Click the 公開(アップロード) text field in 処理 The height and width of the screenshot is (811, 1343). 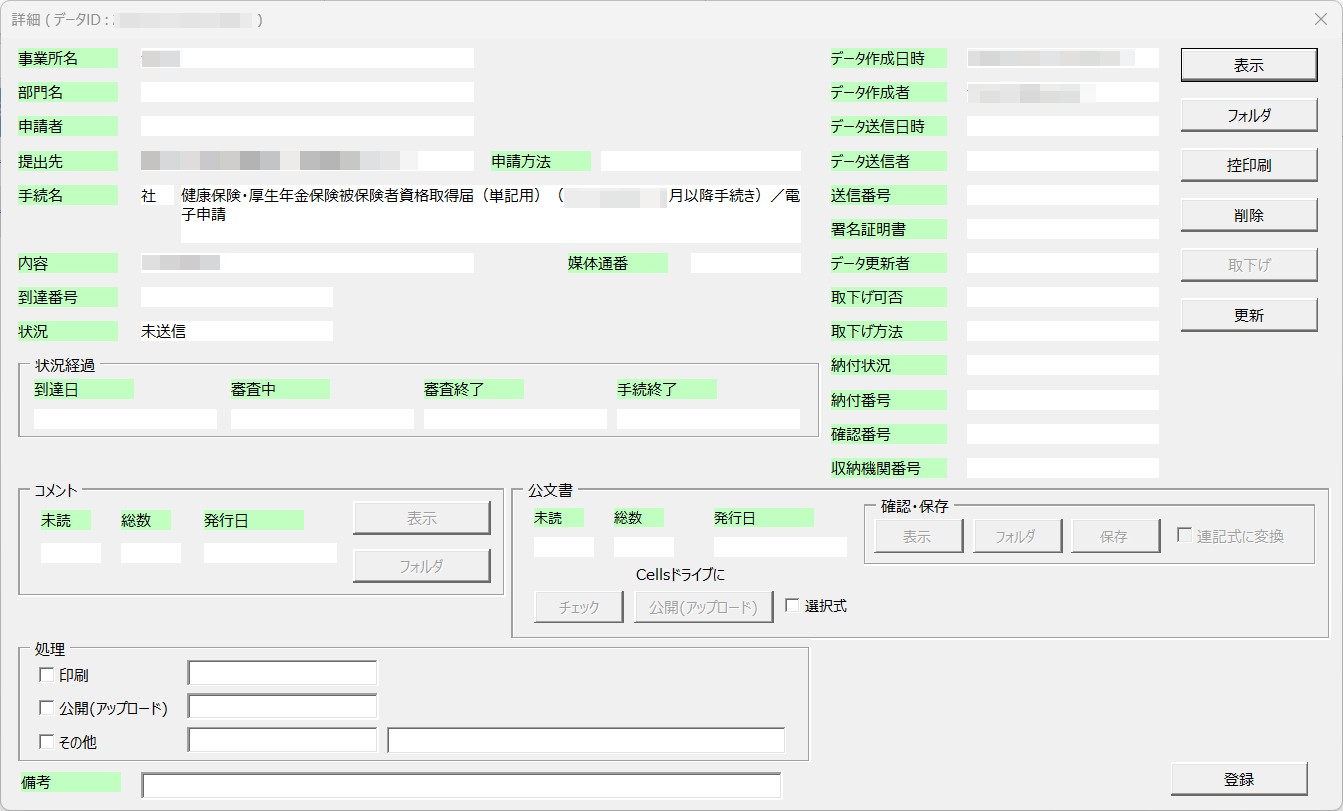(x=283, y=706)
